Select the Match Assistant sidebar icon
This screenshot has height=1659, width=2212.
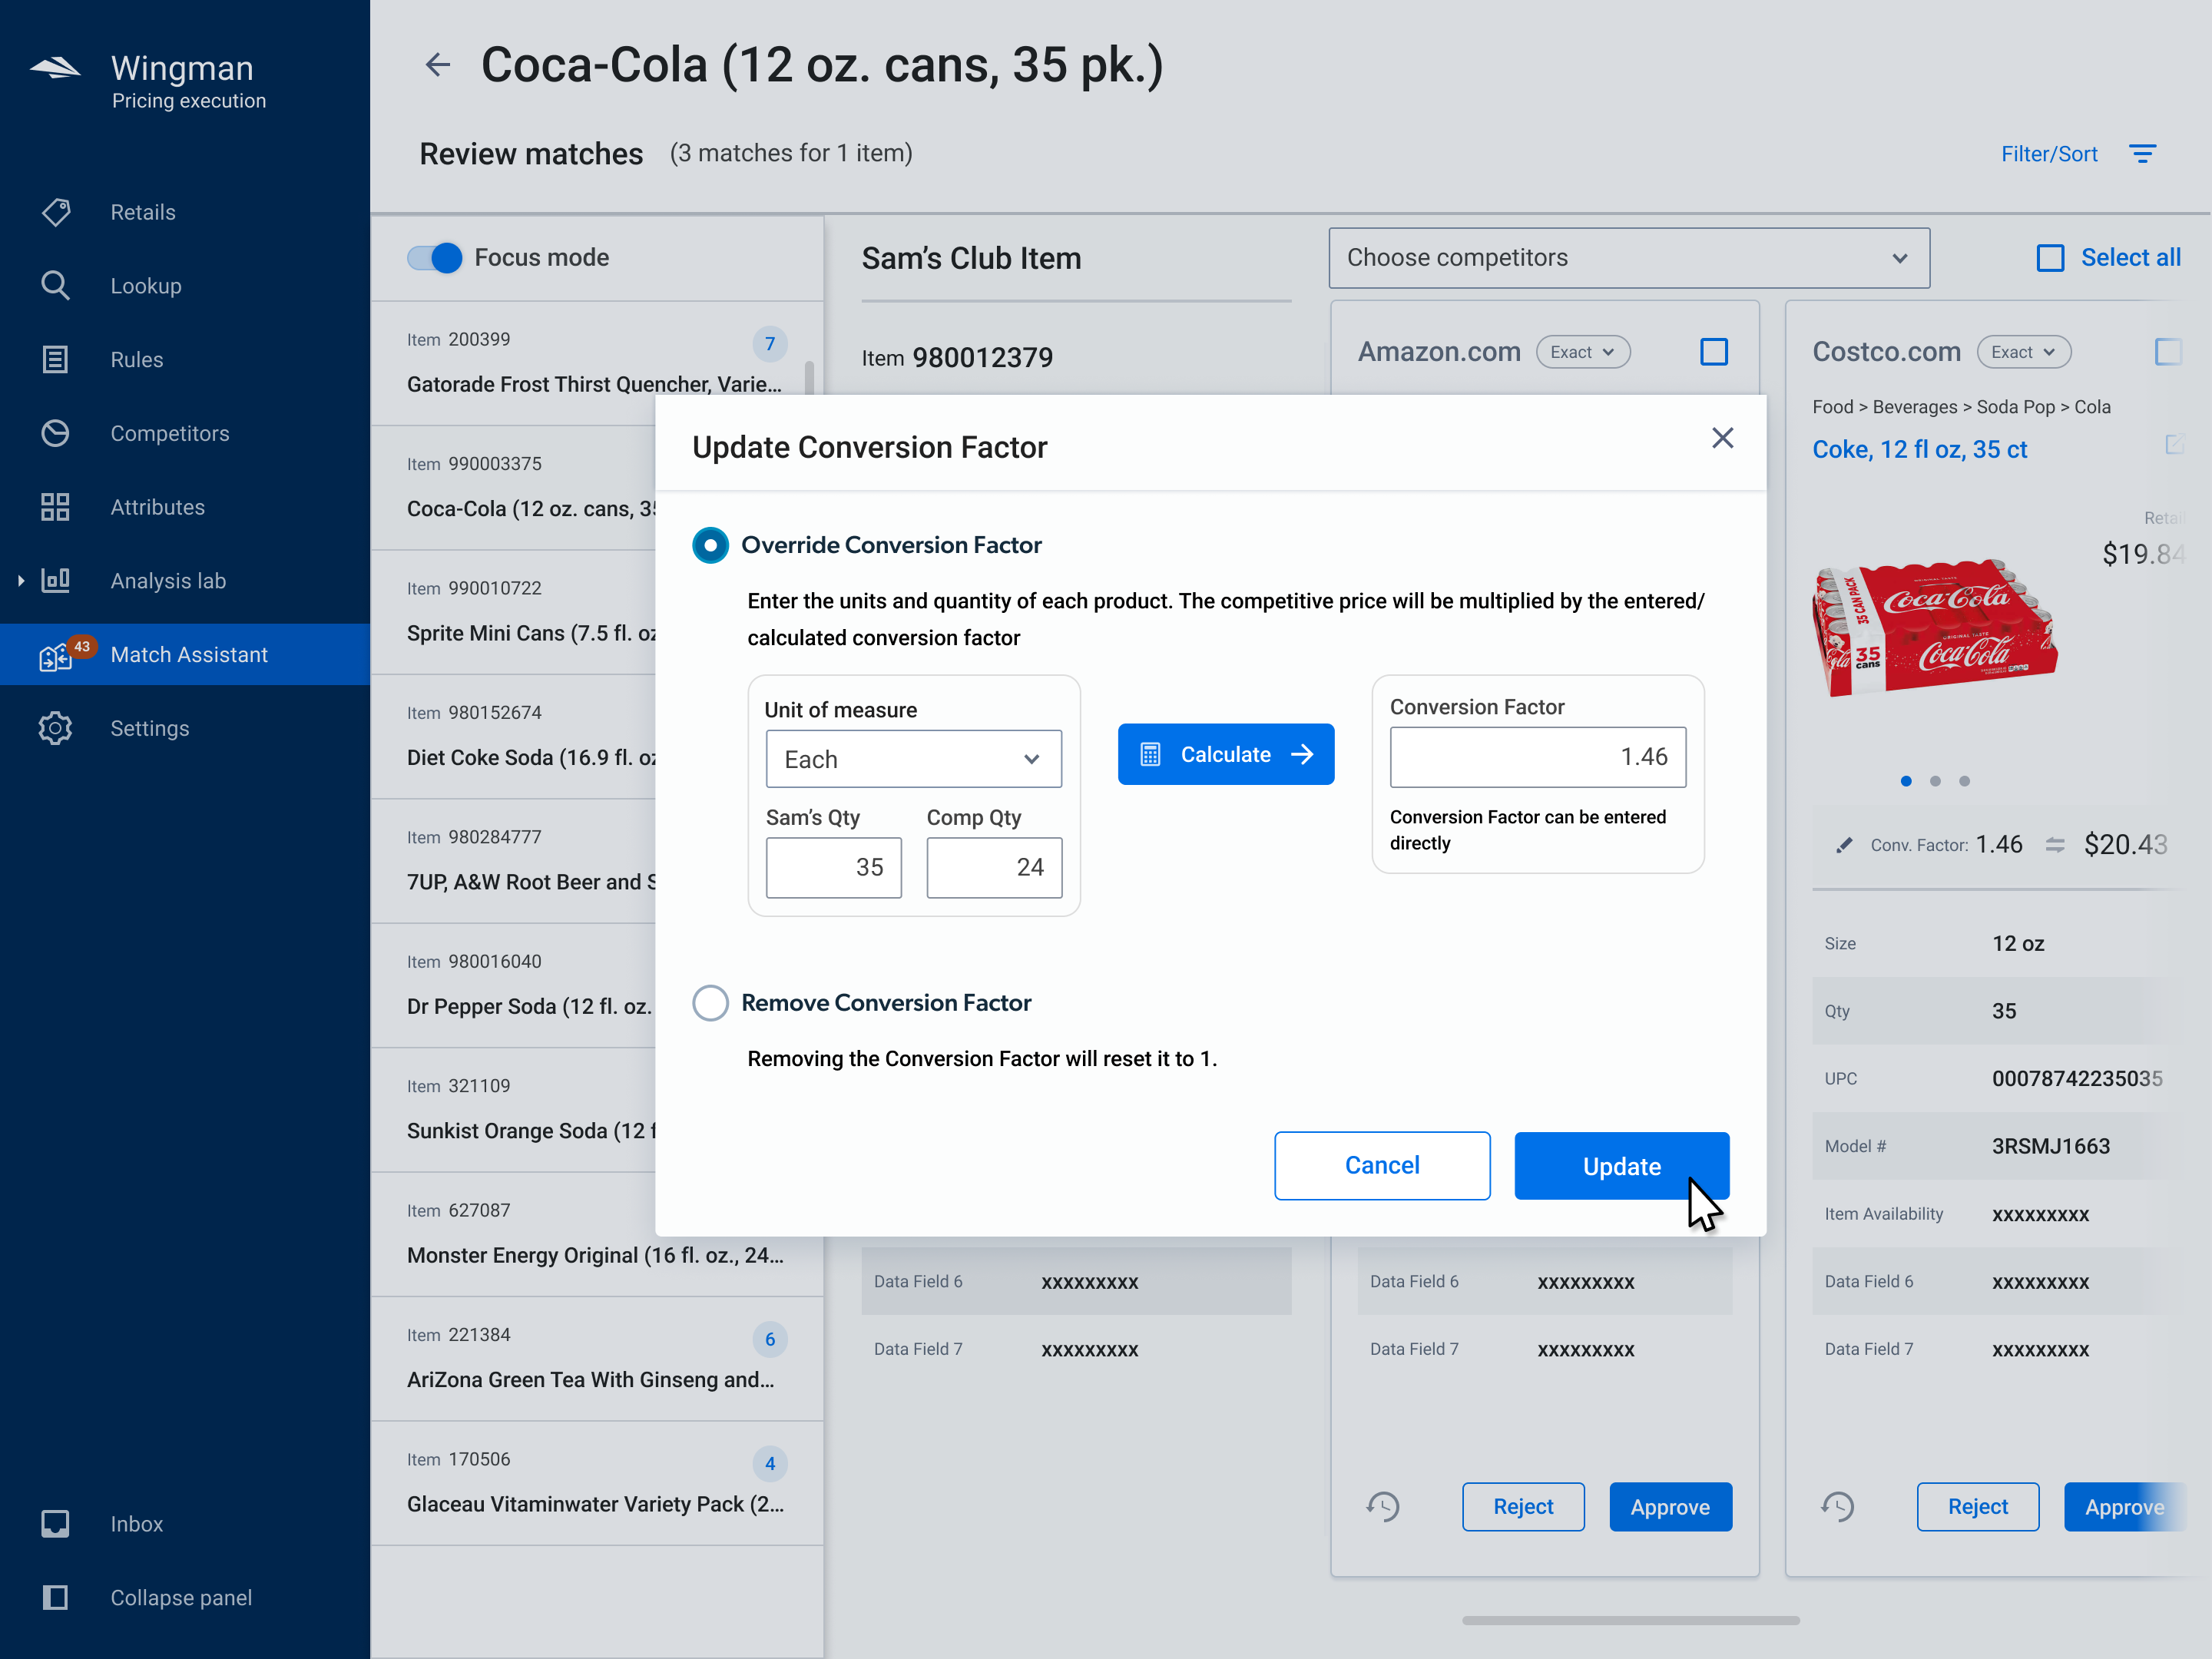(x=57, y=655)
